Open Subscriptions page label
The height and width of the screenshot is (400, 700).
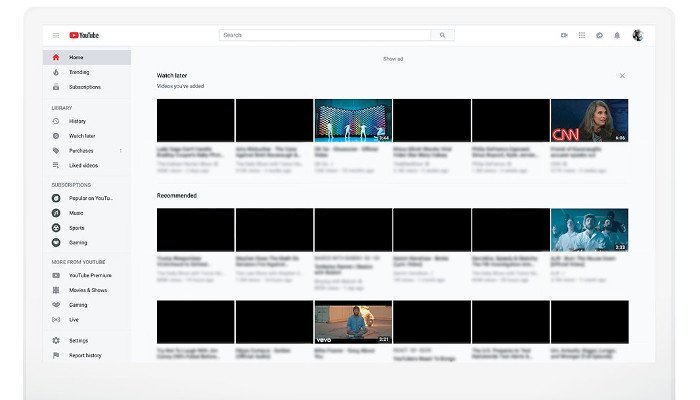85,87
